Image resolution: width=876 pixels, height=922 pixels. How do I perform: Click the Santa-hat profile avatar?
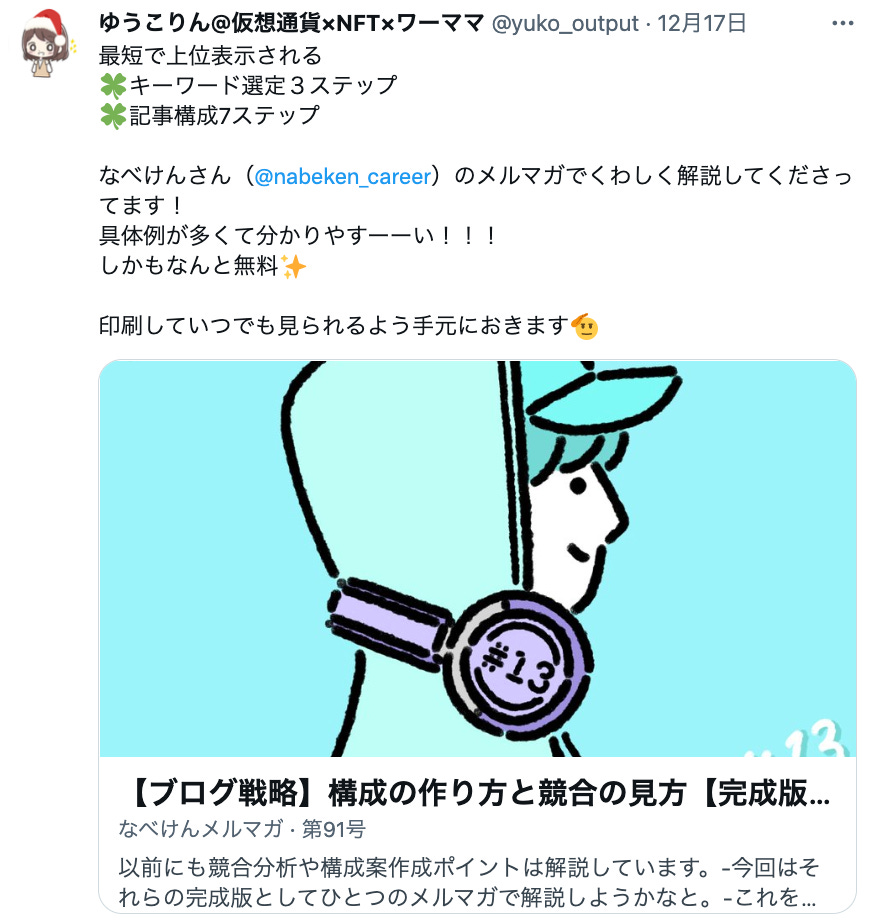[46, 44]
